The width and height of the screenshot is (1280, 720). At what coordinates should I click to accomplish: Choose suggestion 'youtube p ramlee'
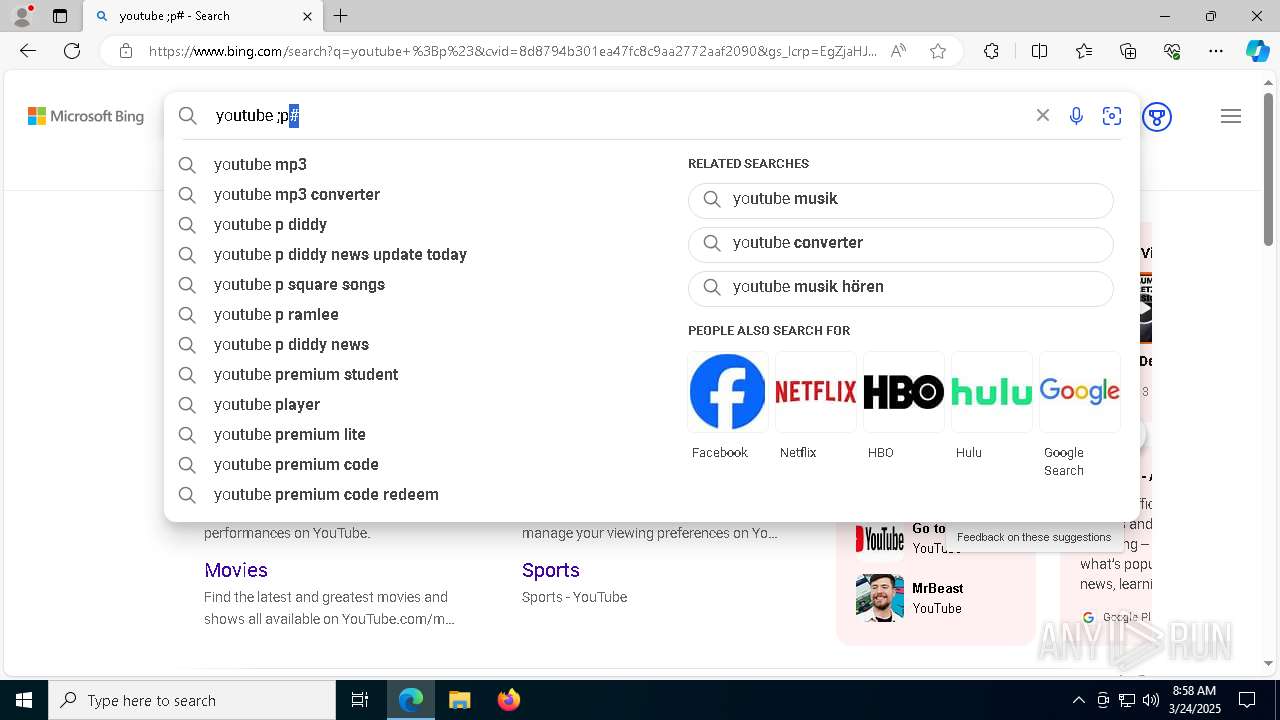(276, 314)
